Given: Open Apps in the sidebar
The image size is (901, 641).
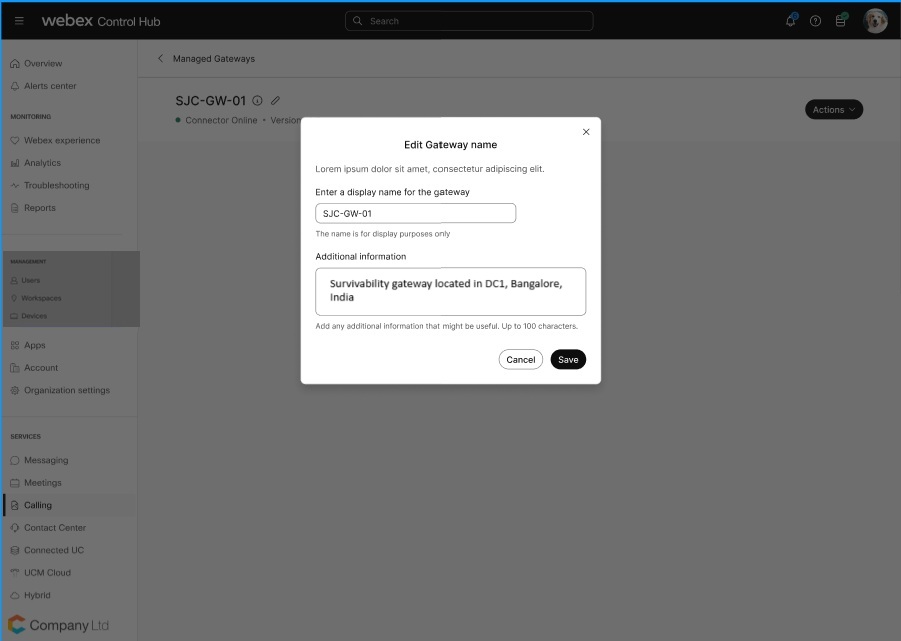Looking at the screenshot, I should coord(34,345).
